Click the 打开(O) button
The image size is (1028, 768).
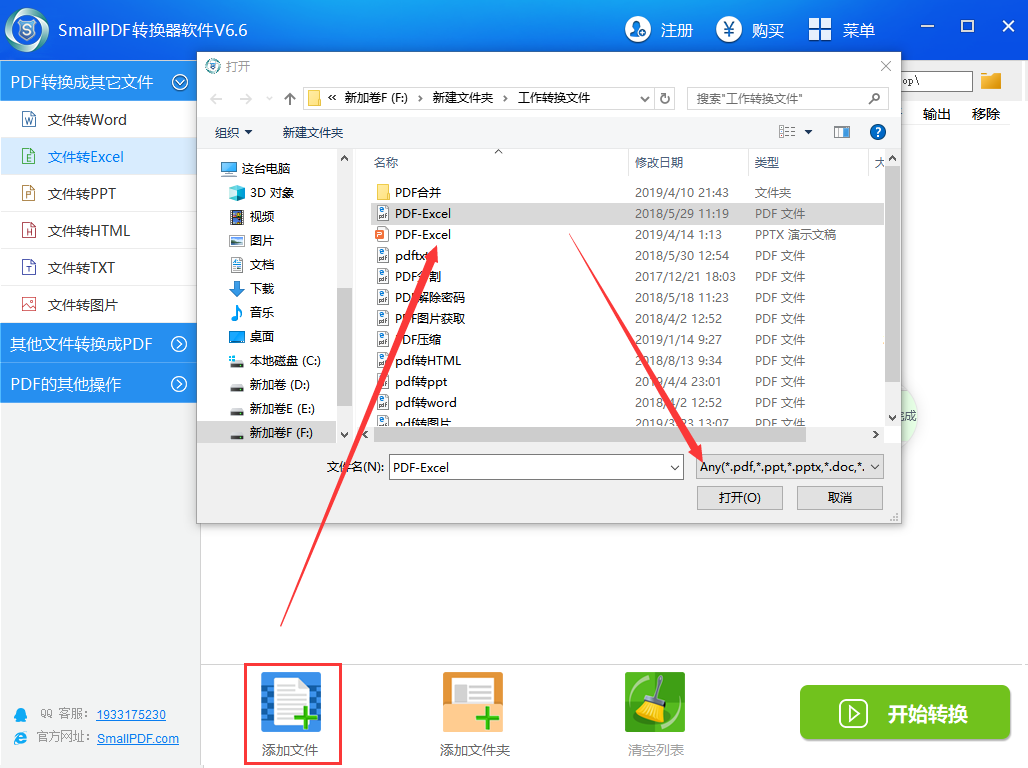click(740, 498)
